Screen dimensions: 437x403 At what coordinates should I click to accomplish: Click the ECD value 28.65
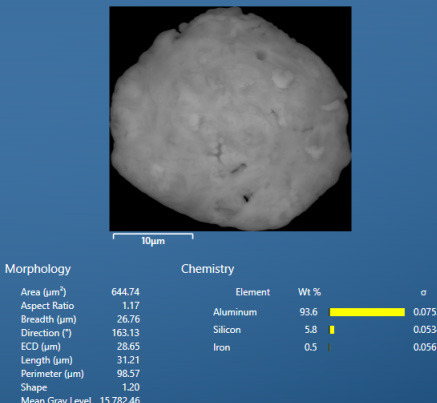point(128,347)
